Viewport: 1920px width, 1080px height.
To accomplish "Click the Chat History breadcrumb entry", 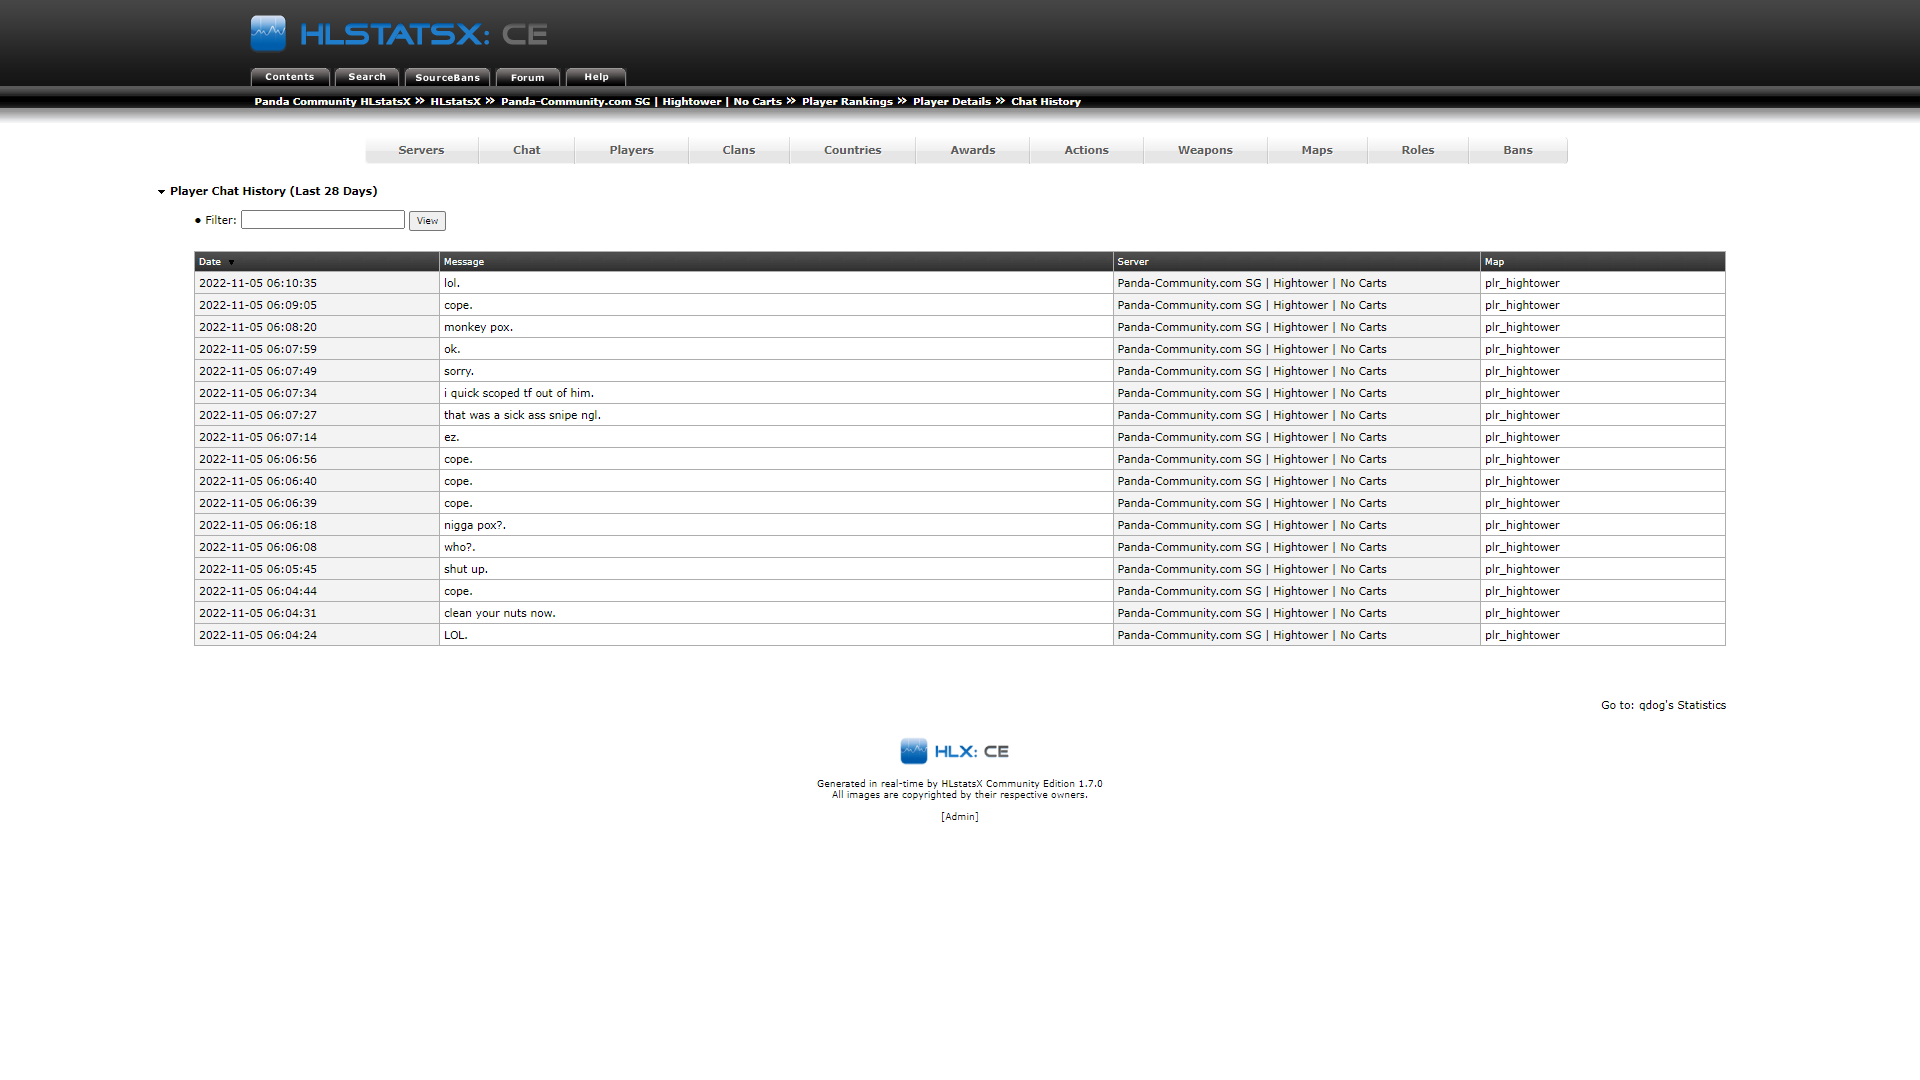I will (1045, 101).
